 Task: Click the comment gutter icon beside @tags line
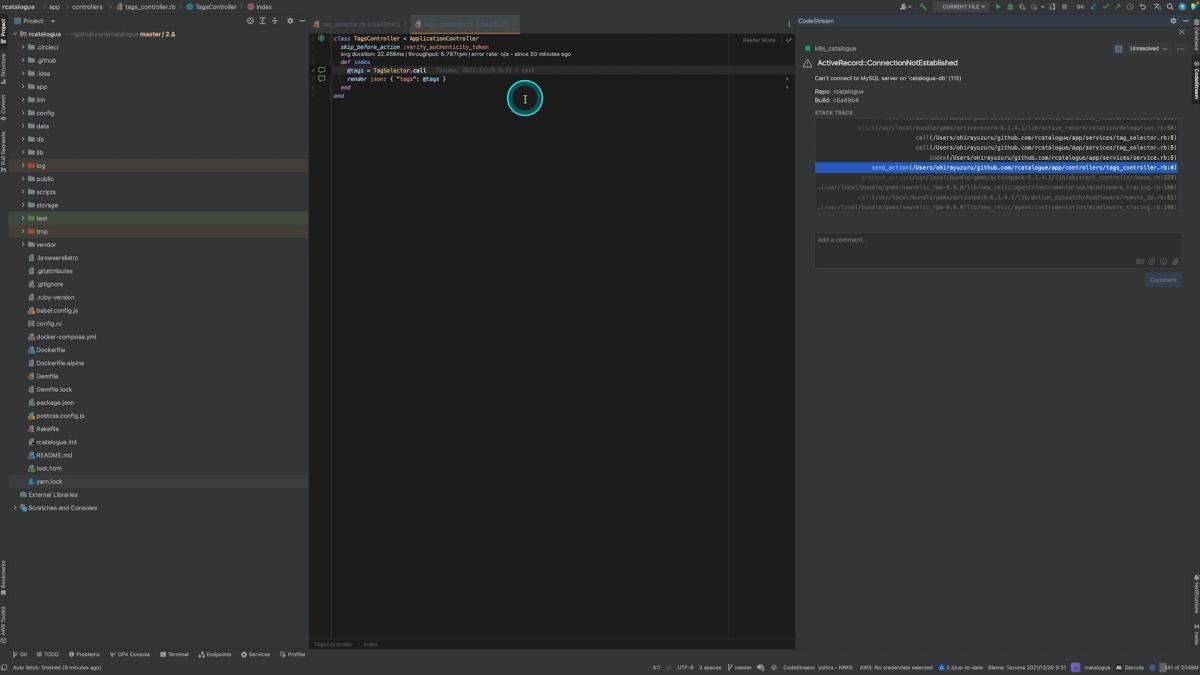point(321,70)
